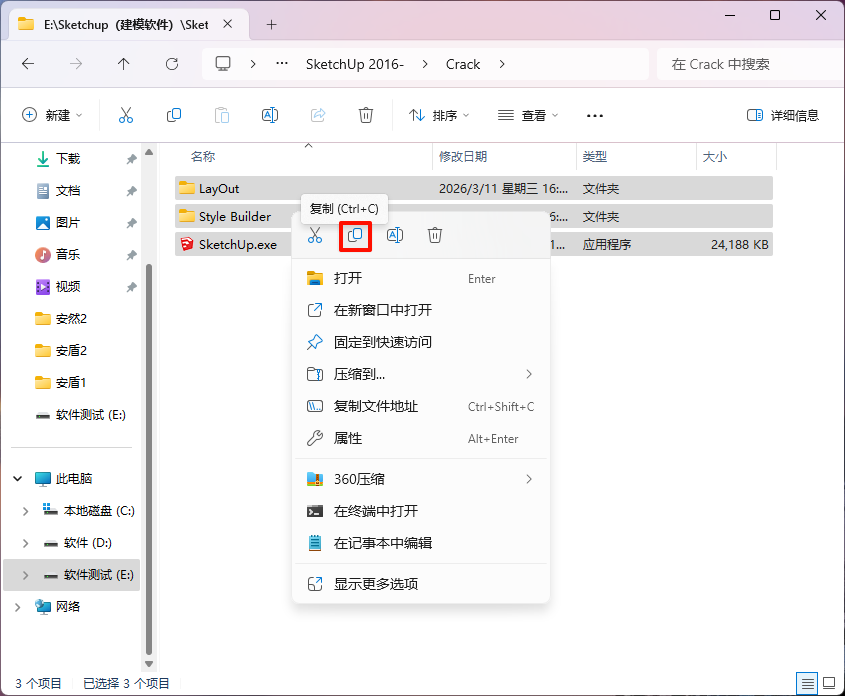Image resolution: width=845 pixels, height=696 pixels.
Task: Unpin Downloads using its pin icon
Action: tap(131, 159)
